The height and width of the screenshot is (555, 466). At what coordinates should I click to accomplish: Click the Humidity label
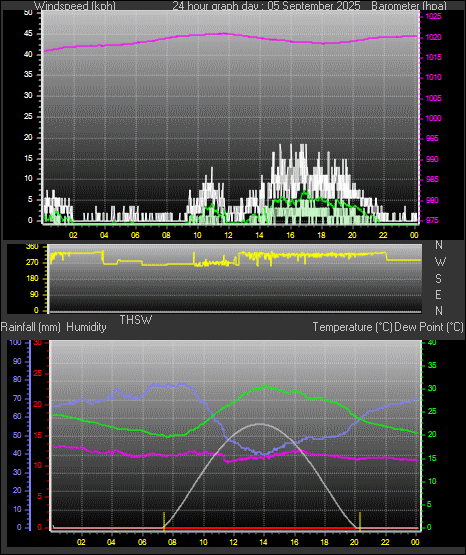point(86,327)
